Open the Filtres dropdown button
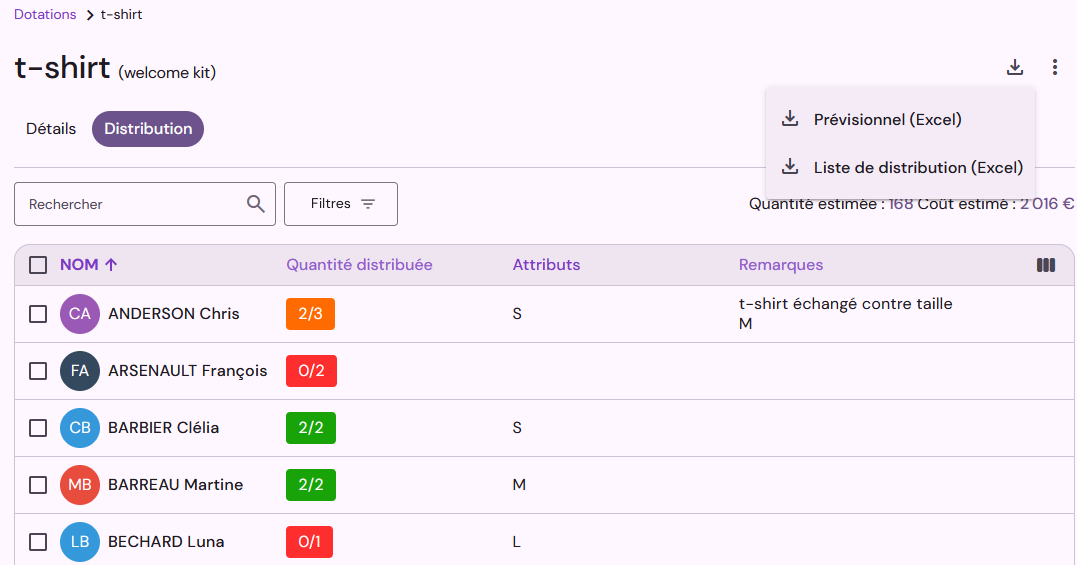This screenshot has height=565, width=1077. [341, 204]
